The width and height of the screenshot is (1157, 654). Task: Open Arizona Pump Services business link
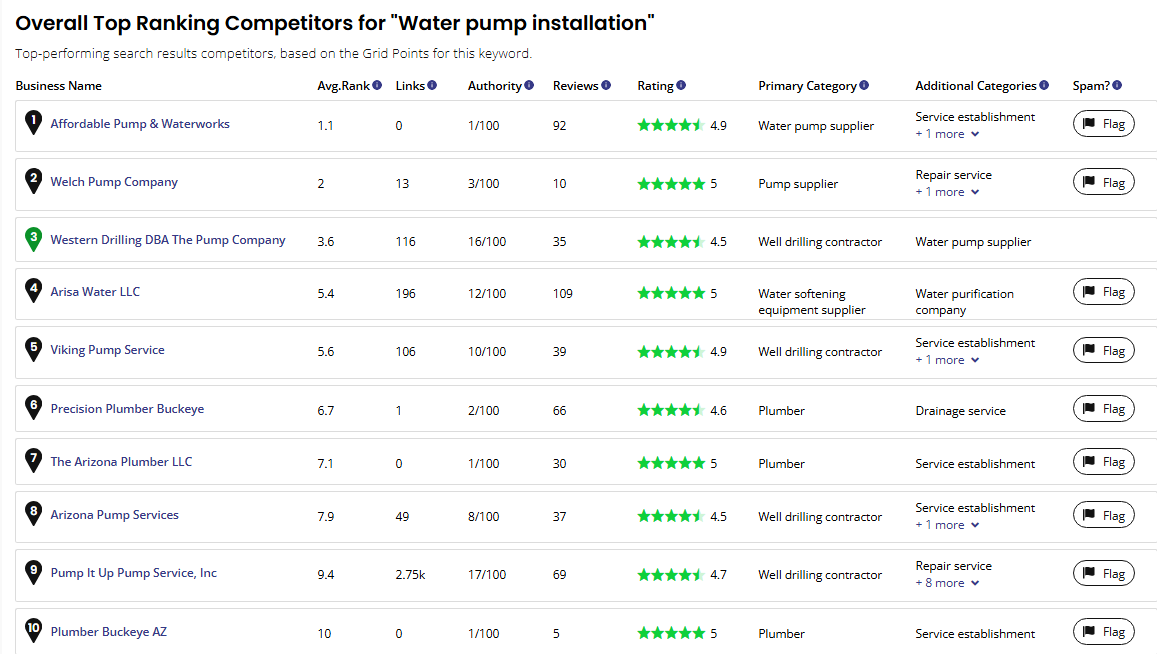[x=114, y=515]
